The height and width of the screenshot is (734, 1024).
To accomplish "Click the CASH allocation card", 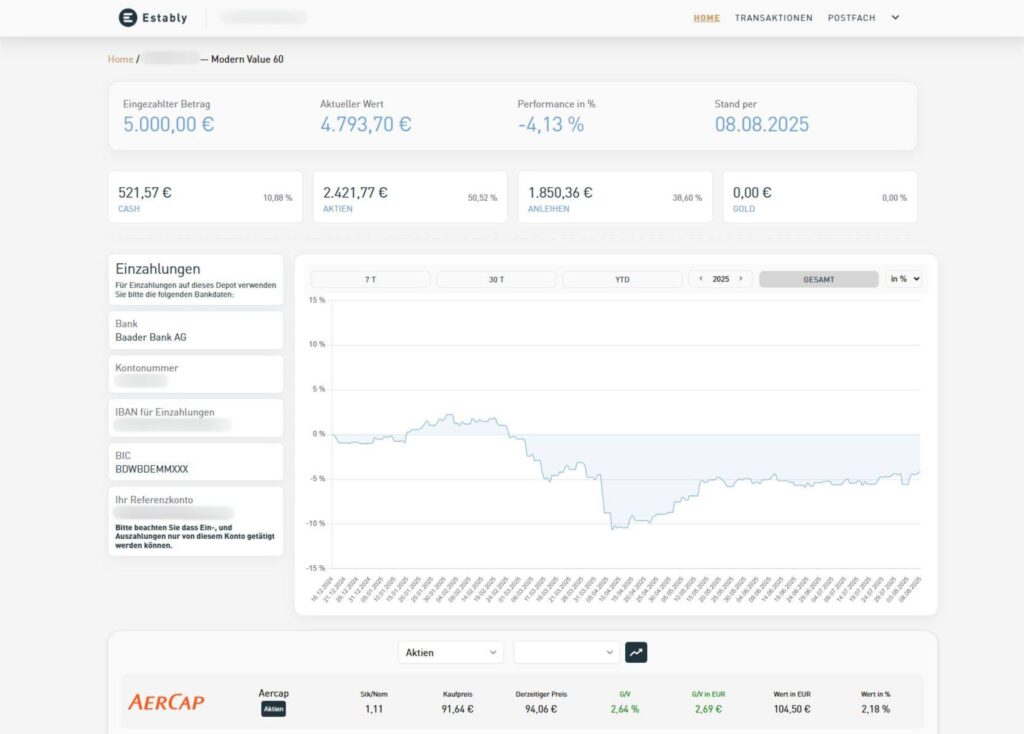I will click(x=205, y=197).
